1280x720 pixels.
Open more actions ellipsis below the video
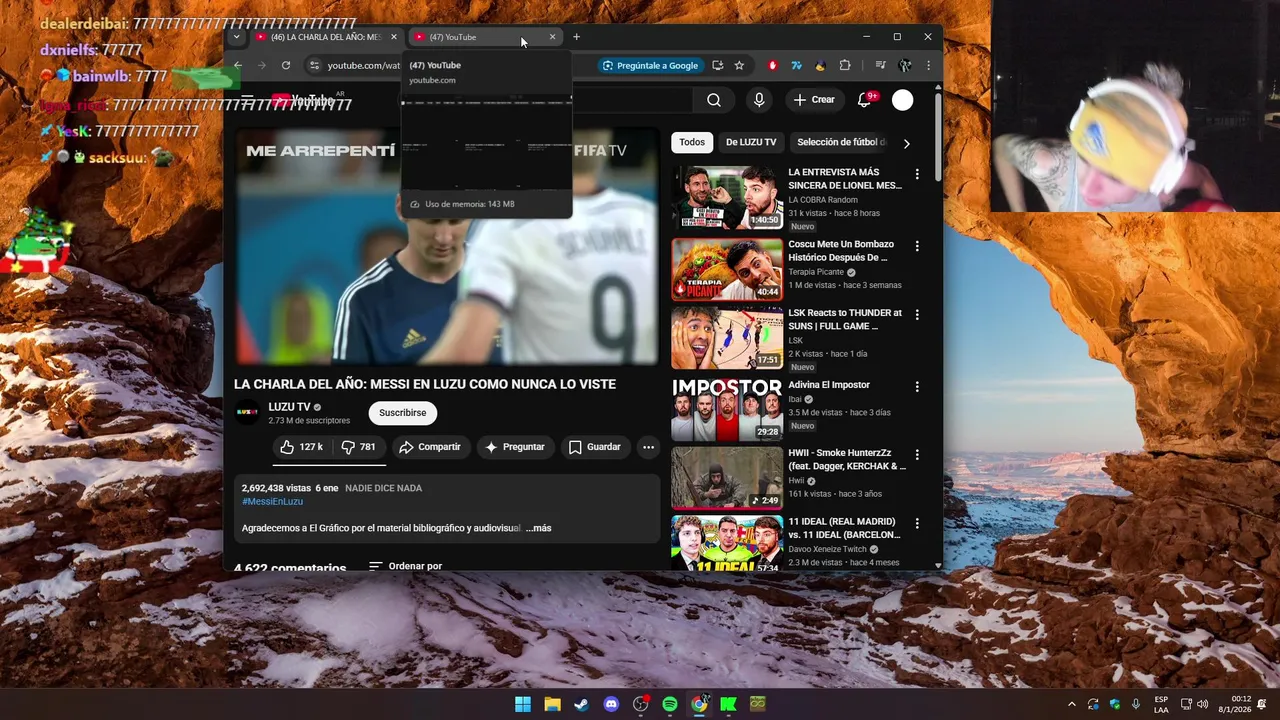[648, 447]
